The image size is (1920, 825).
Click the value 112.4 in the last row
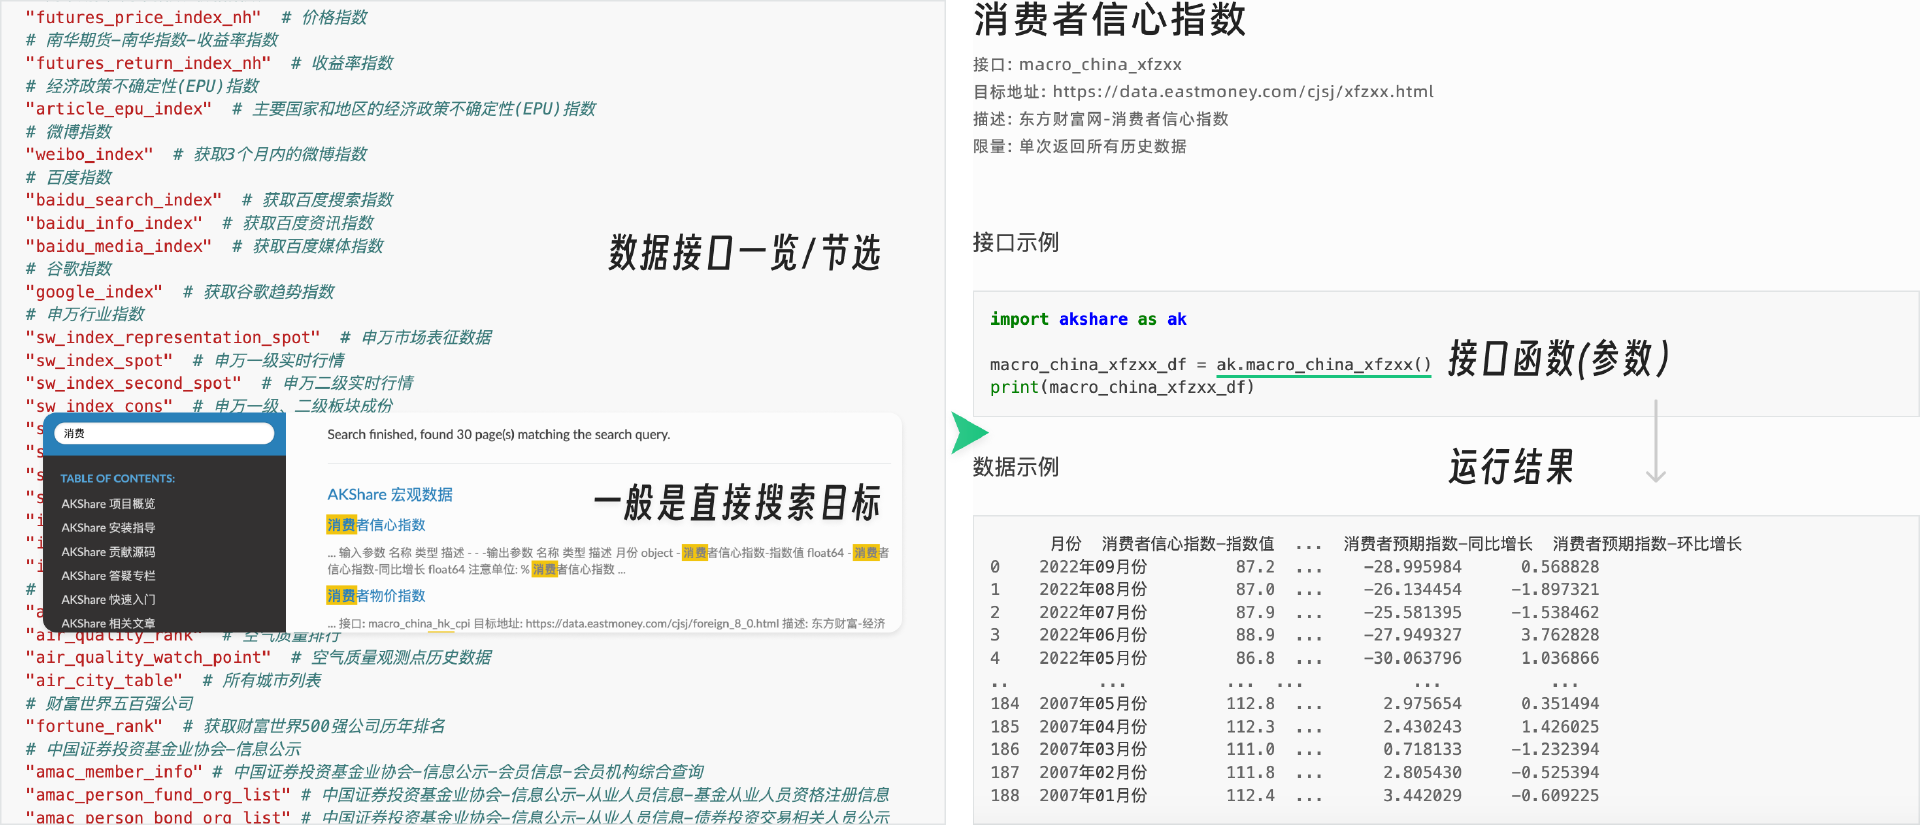tap(1251, 796)
